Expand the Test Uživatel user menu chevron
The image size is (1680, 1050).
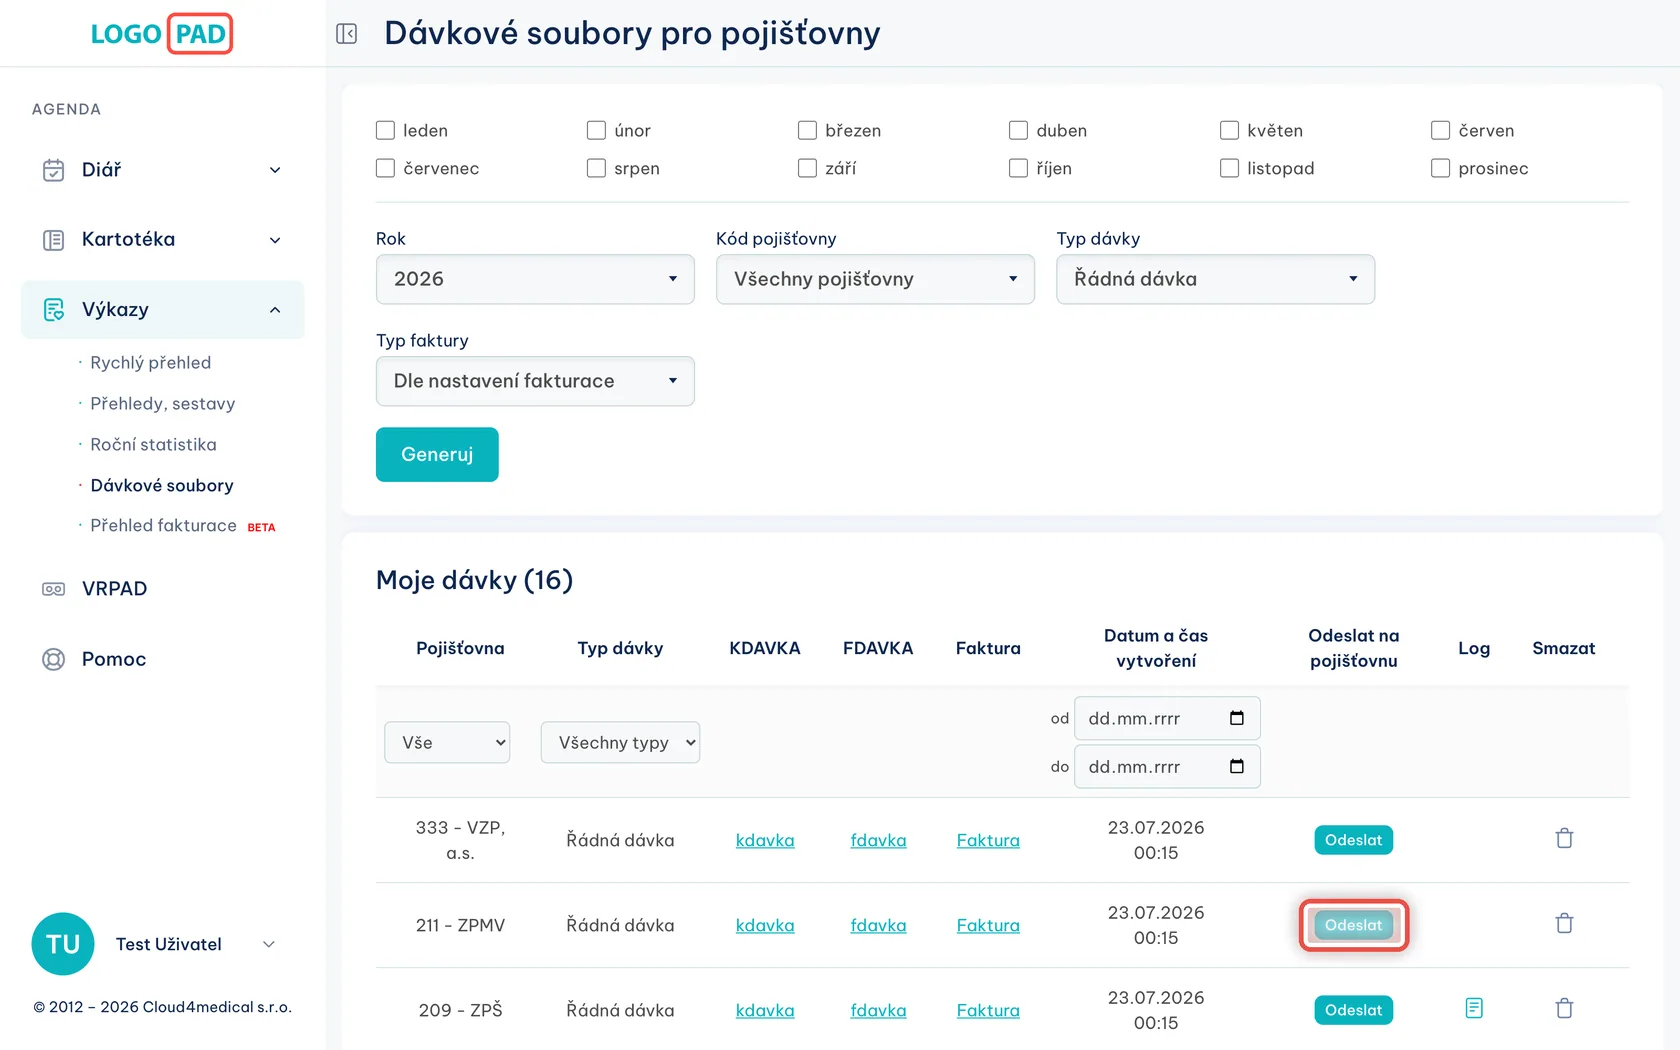click(x=268, y=944)
